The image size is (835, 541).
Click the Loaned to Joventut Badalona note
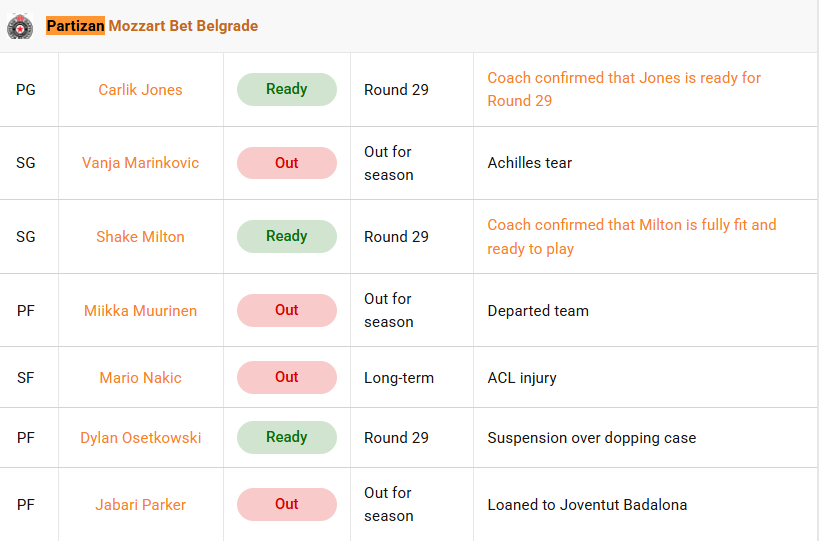pyautogui.click(x=587, y=505)
